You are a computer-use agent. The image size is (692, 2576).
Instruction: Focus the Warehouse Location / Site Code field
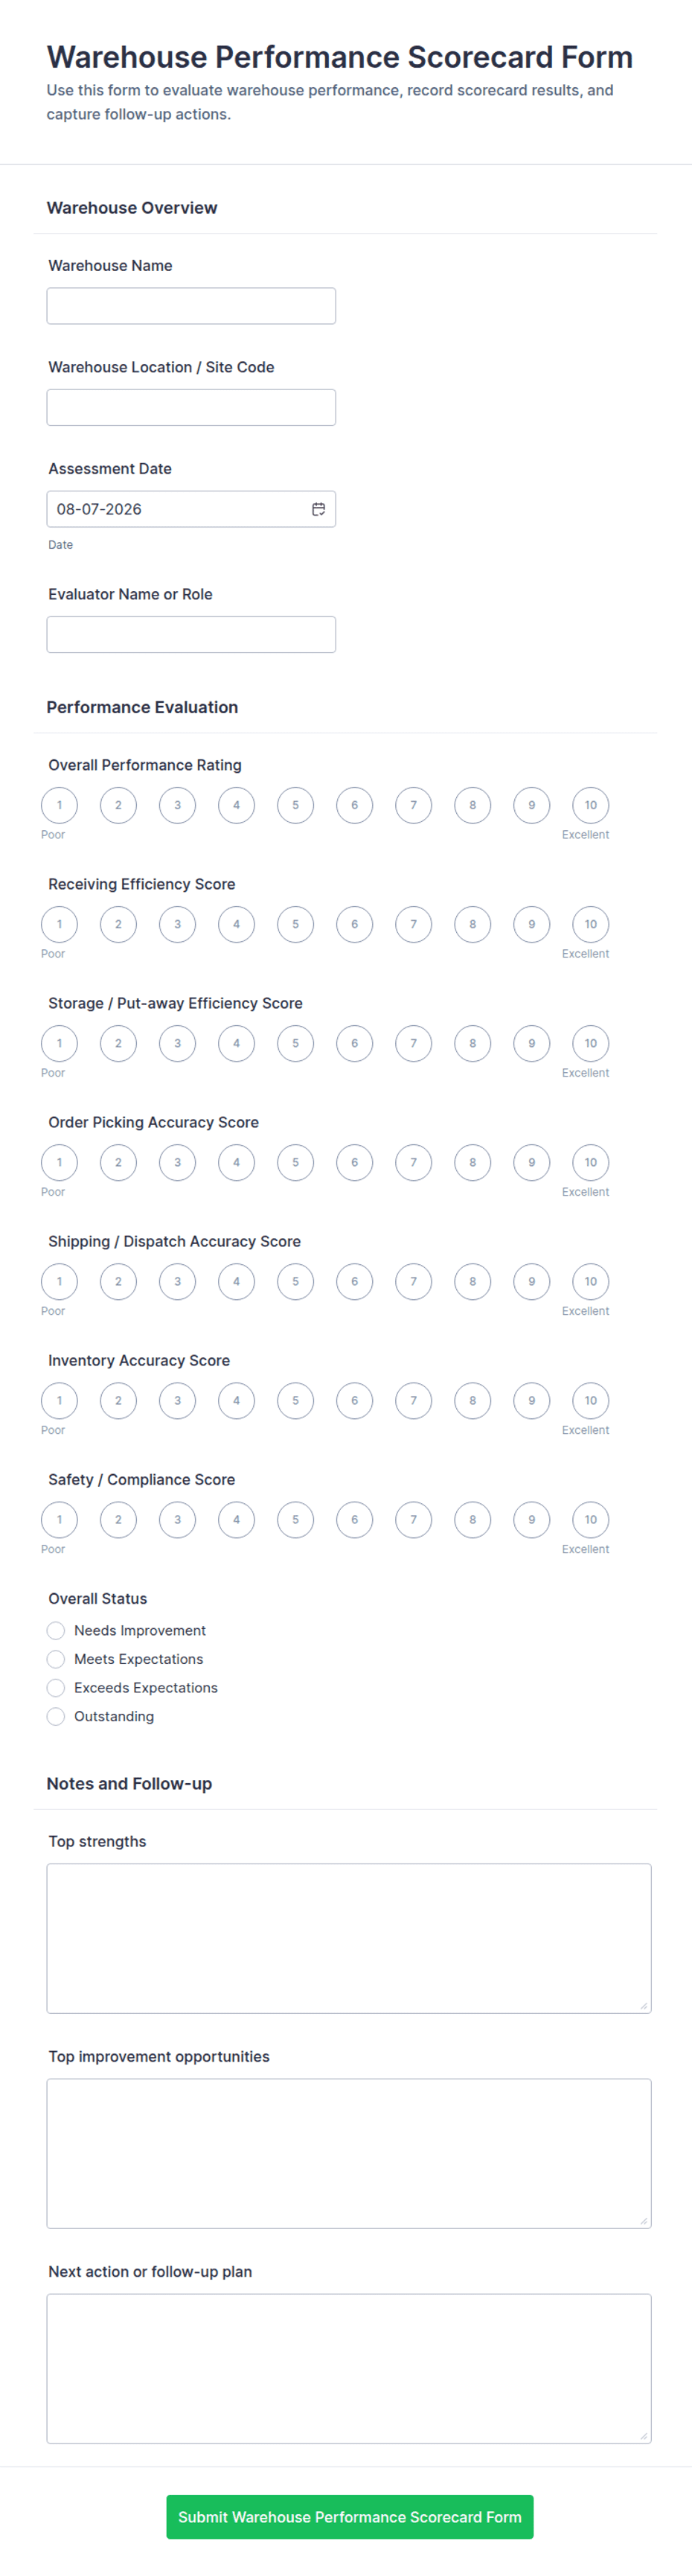[191, 407]
